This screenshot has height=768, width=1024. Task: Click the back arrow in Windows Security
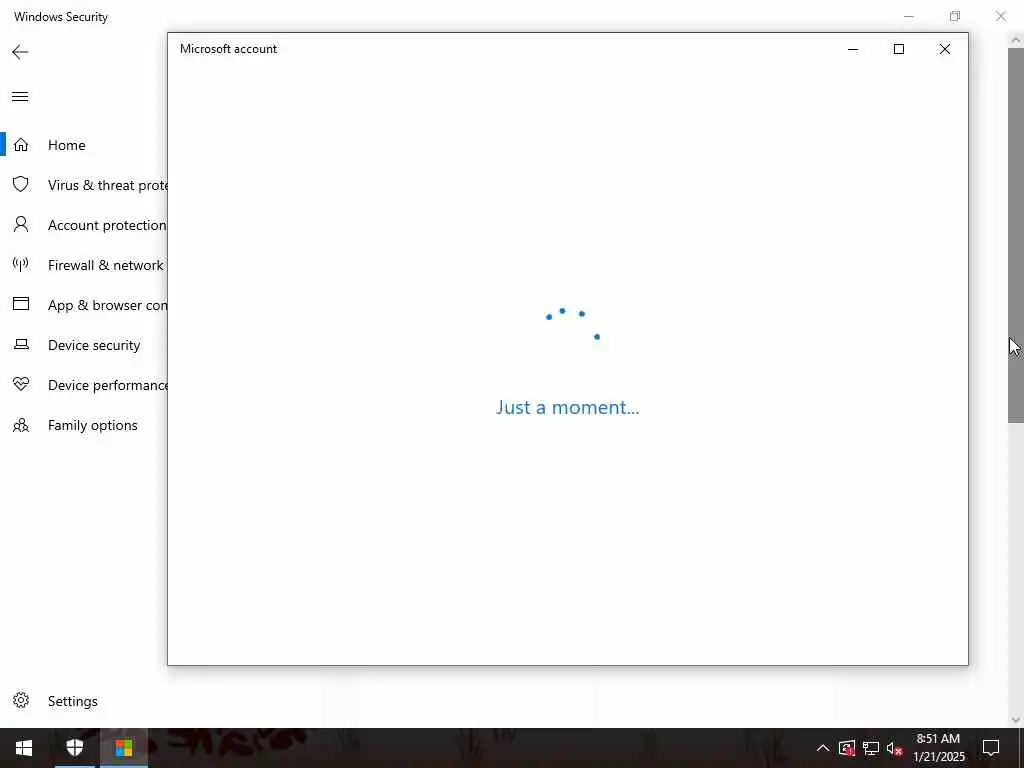(x=20, y=52)
